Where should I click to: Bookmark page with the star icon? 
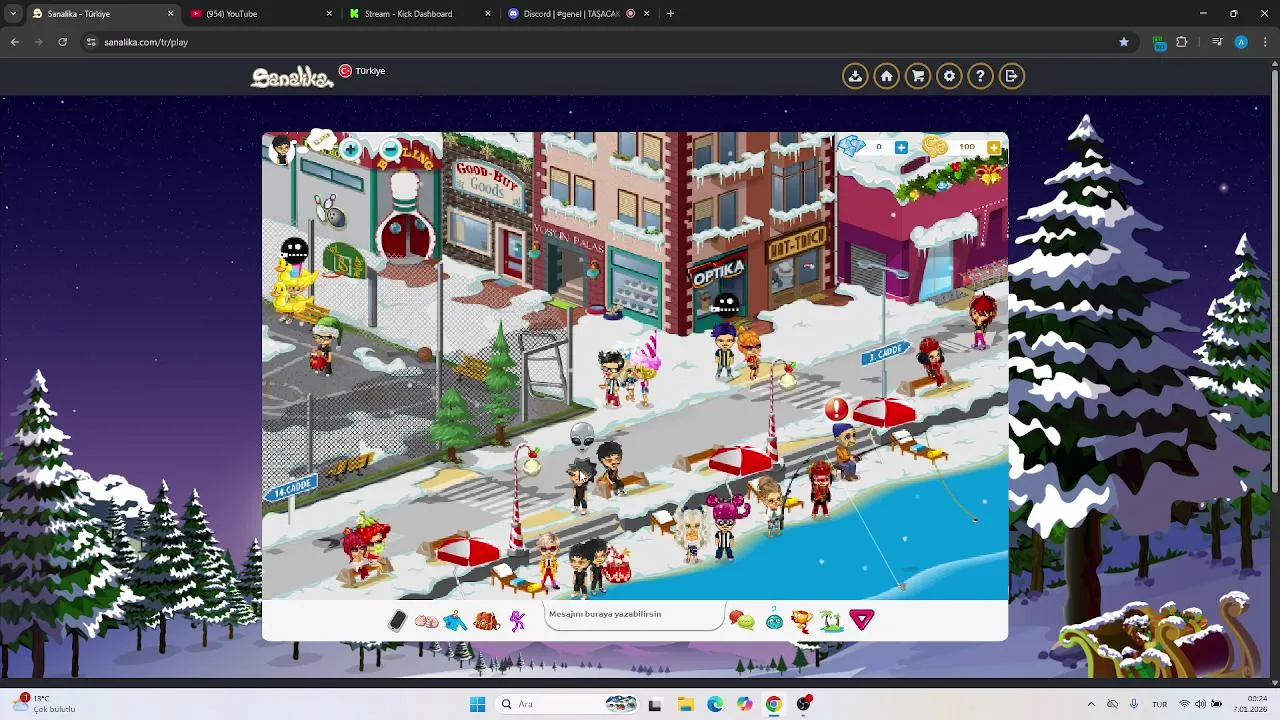[1124, 42]
